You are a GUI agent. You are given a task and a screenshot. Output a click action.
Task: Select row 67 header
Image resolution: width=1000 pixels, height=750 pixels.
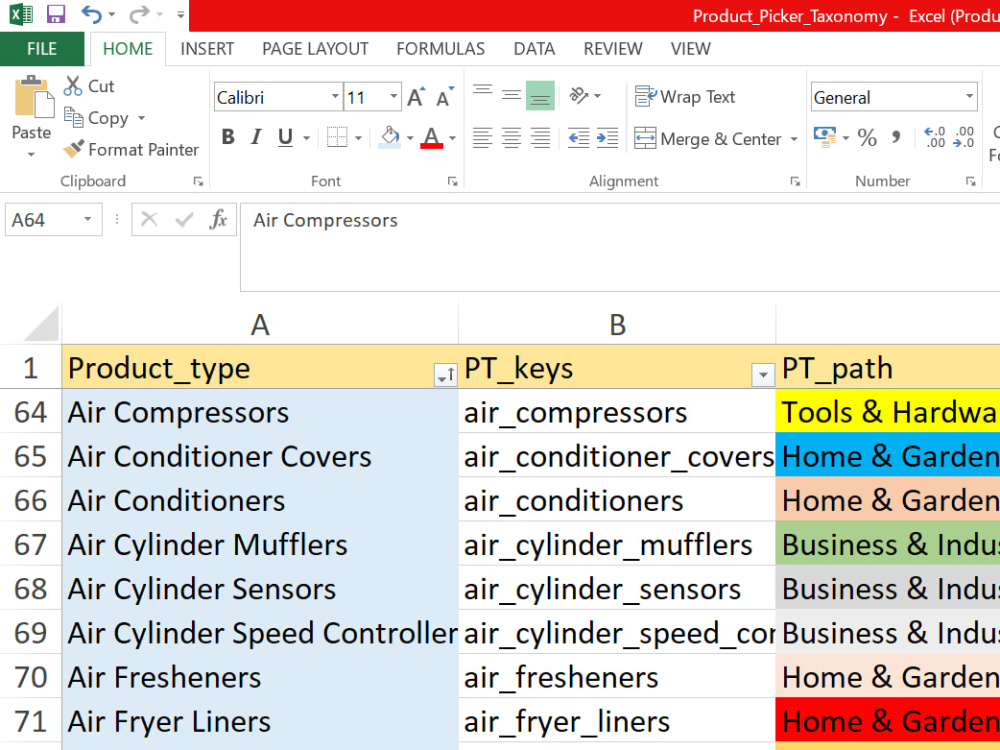pos(31,545)
